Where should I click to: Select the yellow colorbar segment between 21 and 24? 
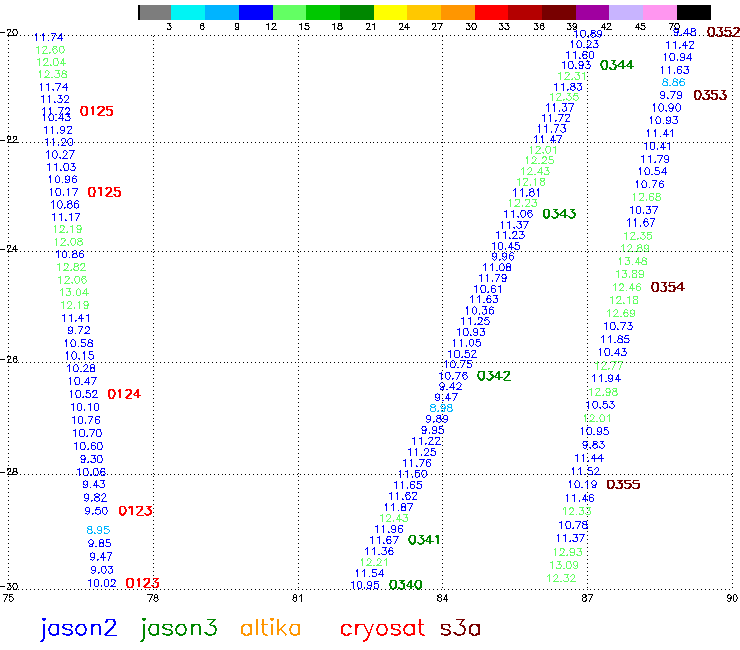[x=391, y=12]
